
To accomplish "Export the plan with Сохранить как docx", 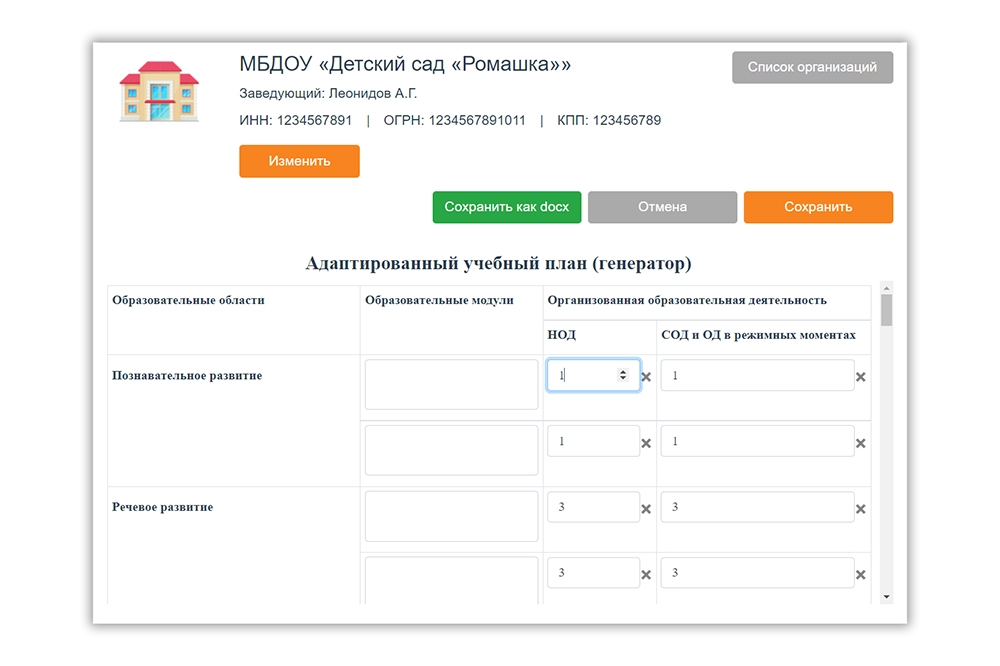I will [506, 207].
